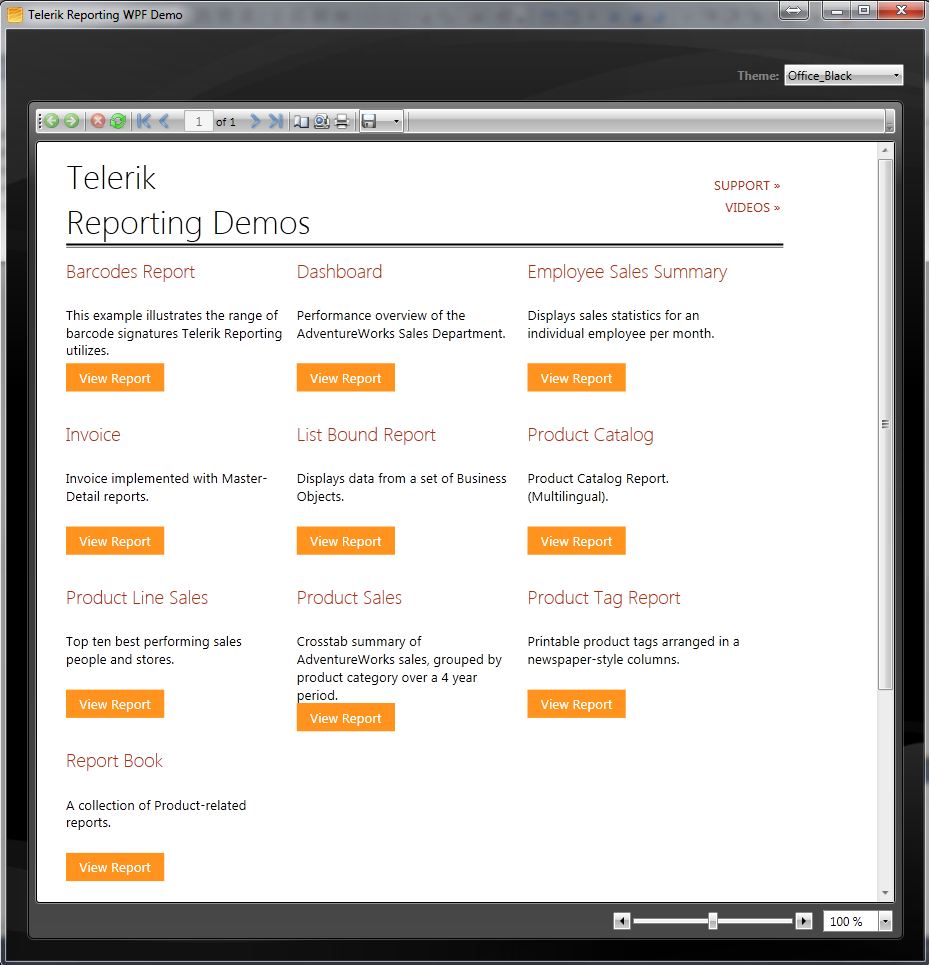Click the Telerik Reporting app title icon
This screenshot has height=965, width=929.
[15, 14]
